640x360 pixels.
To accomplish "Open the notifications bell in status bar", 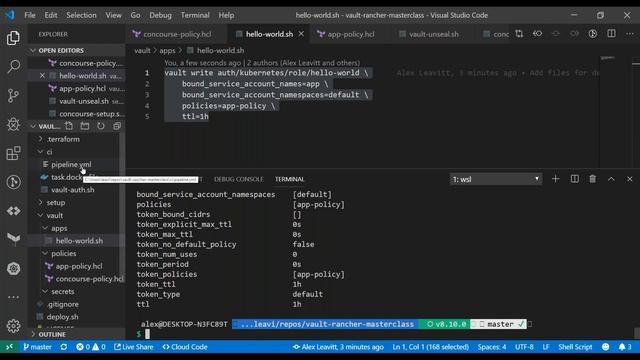I will pyautogui.click(x=624, y=347).
